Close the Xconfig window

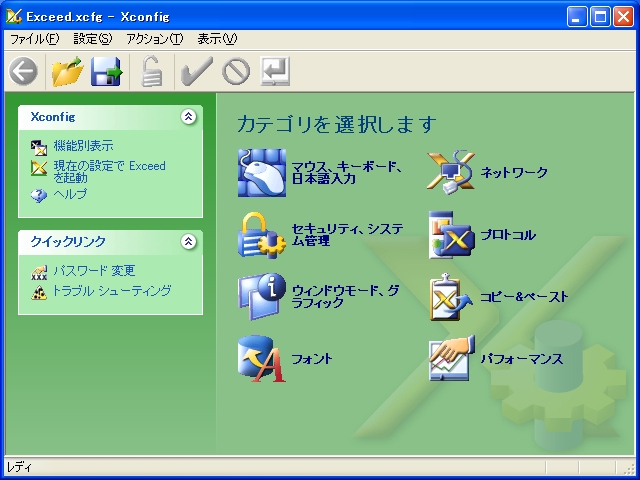pos(624,17)
